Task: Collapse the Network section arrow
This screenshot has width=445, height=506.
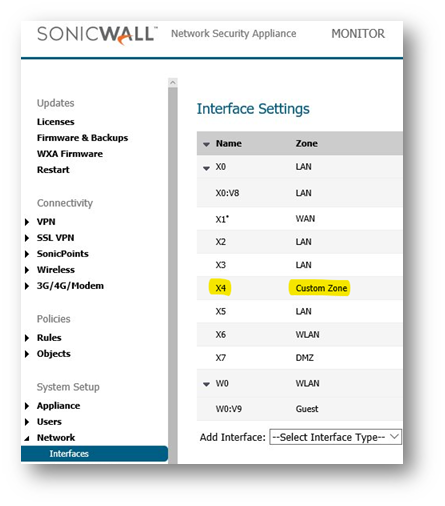Action: (27, 438)
